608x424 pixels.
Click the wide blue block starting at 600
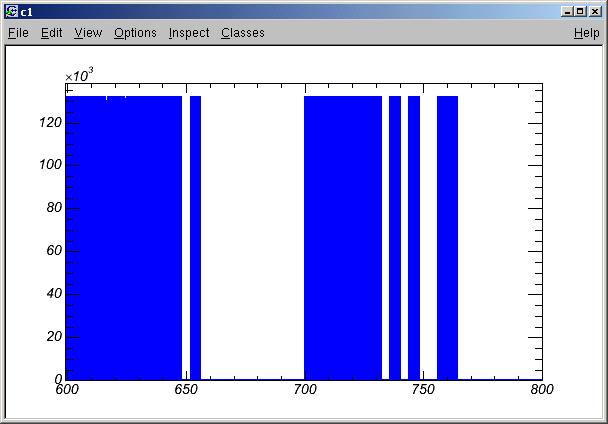click(124, 238)
